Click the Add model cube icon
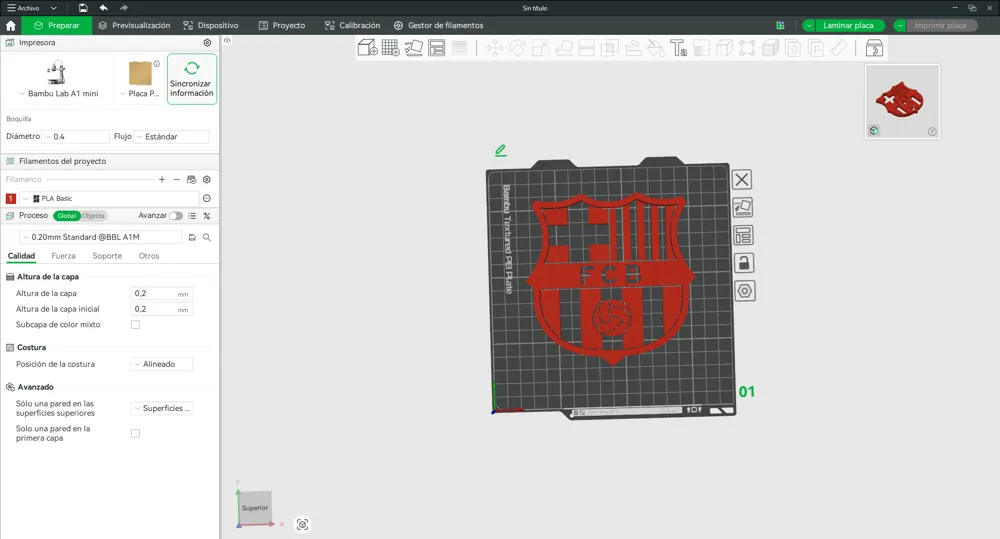This screenshot has height=539, width=1000. 367,48
